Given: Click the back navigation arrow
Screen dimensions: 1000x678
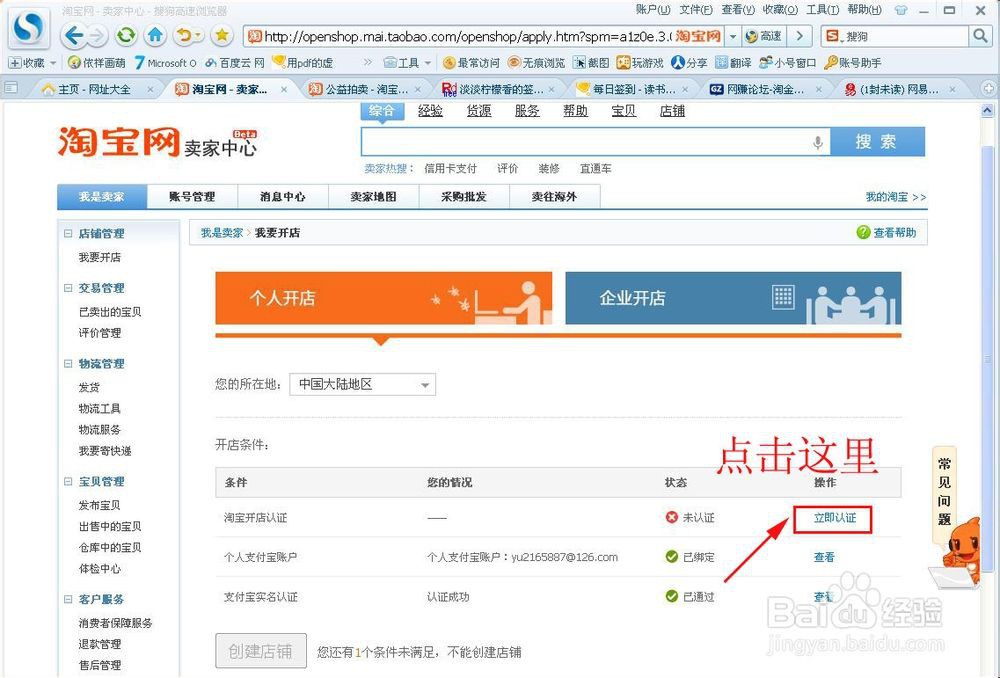Looking at the screenshot, I should tap(72, 36).
